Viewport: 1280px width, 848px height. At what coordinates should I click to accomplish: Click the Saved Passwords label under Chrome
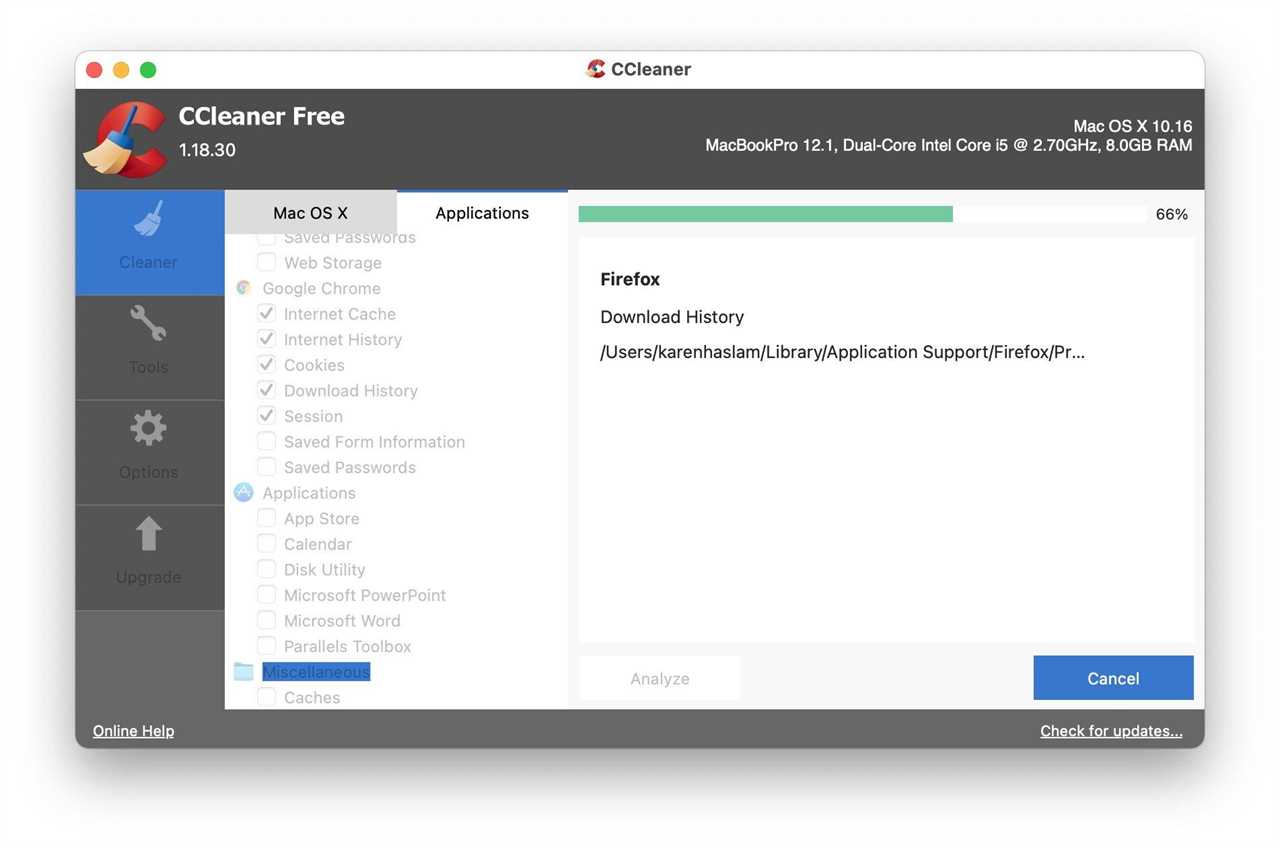coord(350,467)
